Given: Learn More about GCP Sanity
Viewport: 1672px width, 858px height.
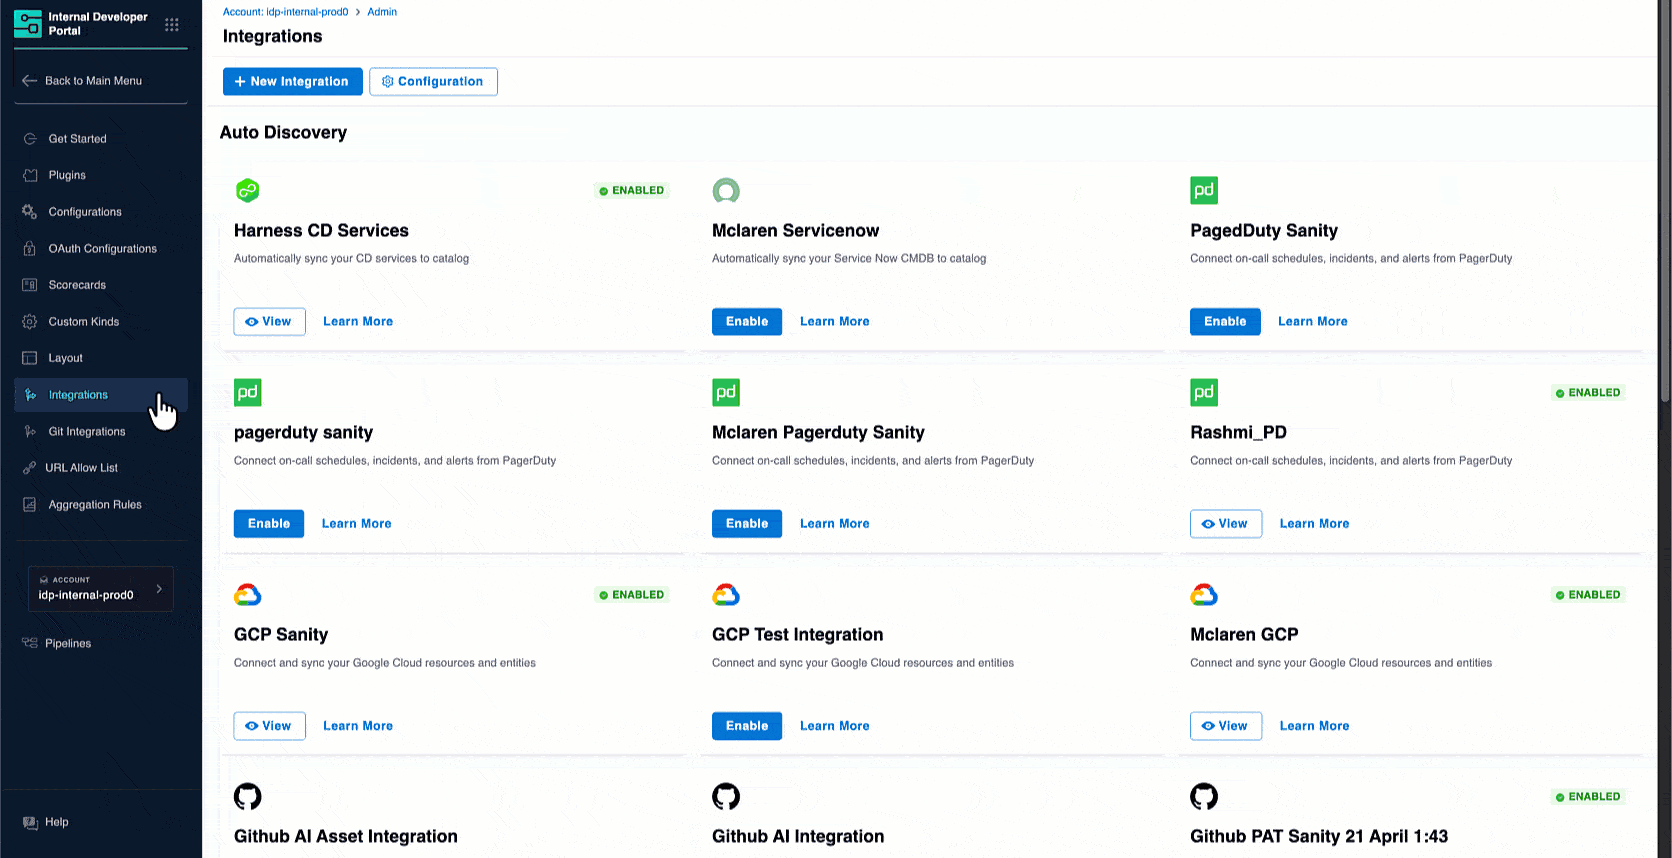Looking at the screenshot, I should pos(358,726).
